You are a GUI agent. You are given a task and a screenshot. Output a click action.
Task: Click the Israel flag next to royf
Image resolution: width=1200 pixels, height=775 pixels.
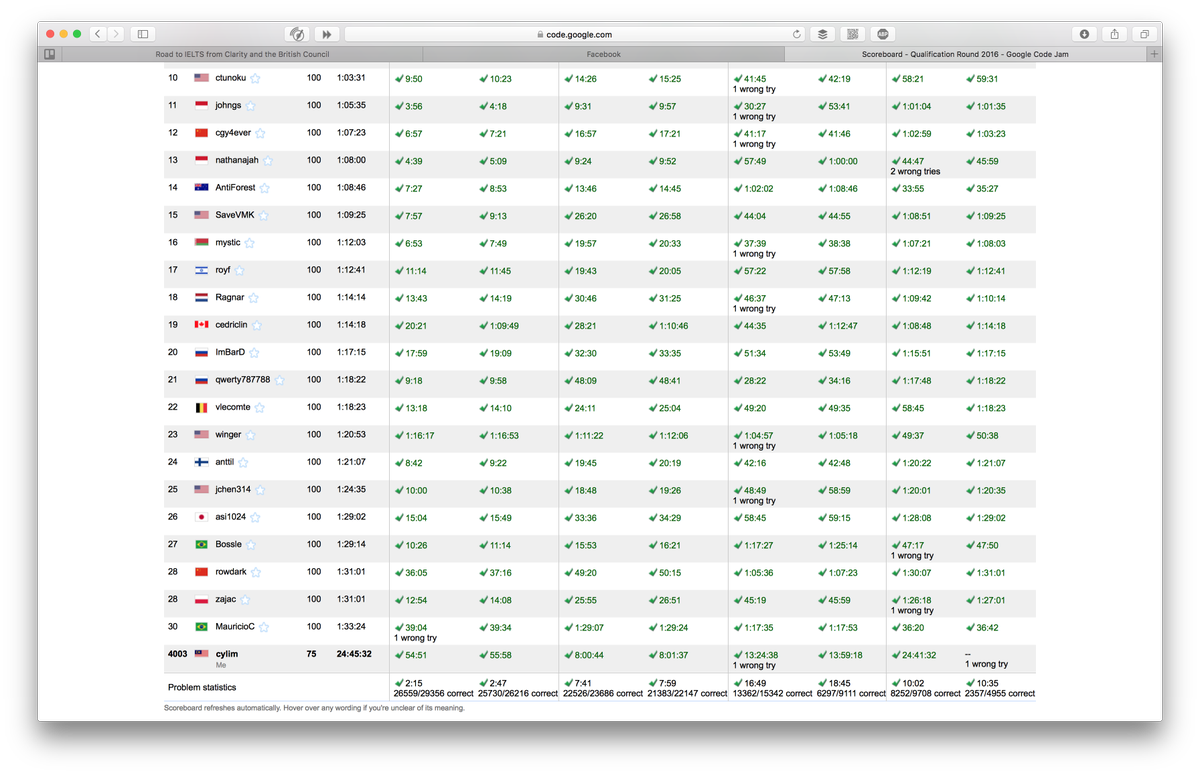201,270
